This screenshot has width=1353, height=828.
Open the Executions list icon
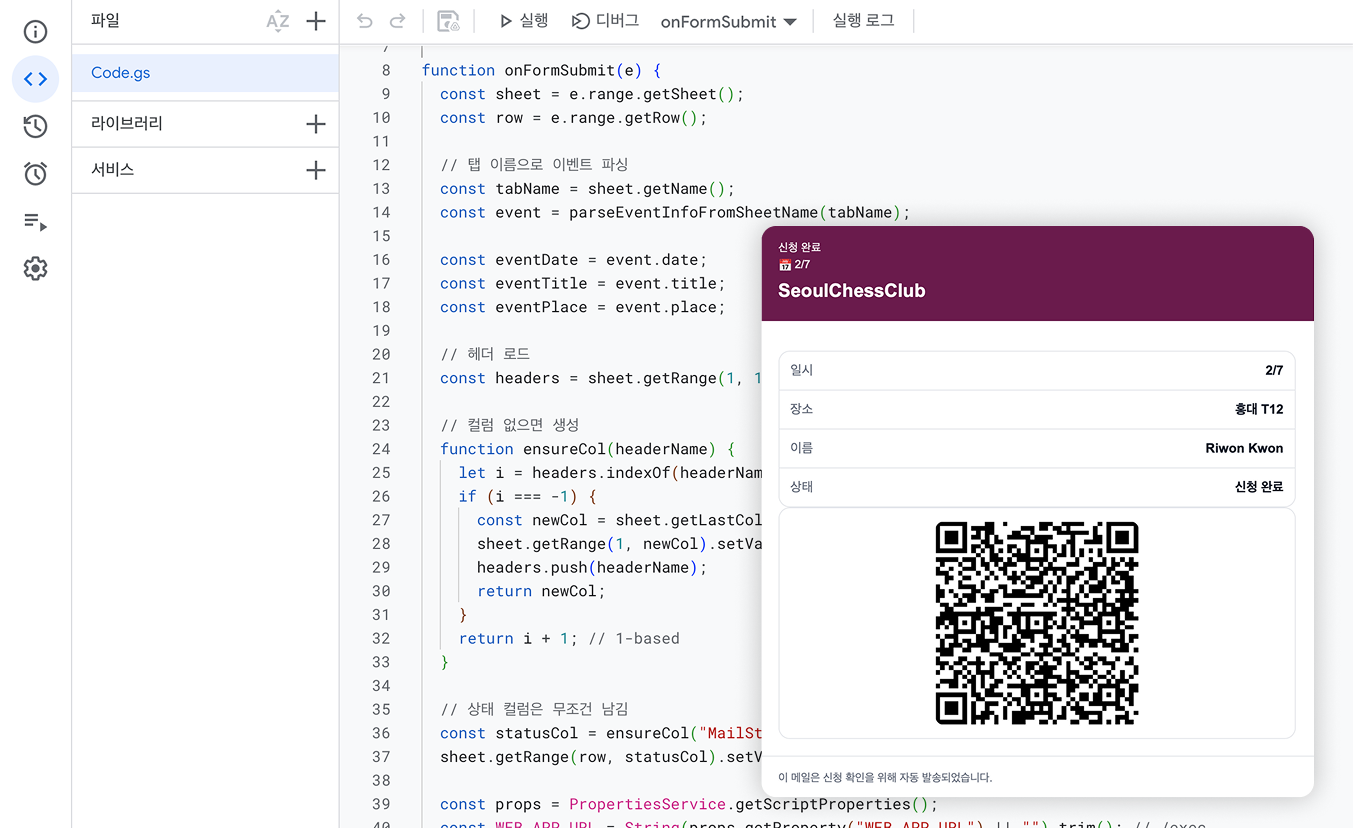click(35, 221)
